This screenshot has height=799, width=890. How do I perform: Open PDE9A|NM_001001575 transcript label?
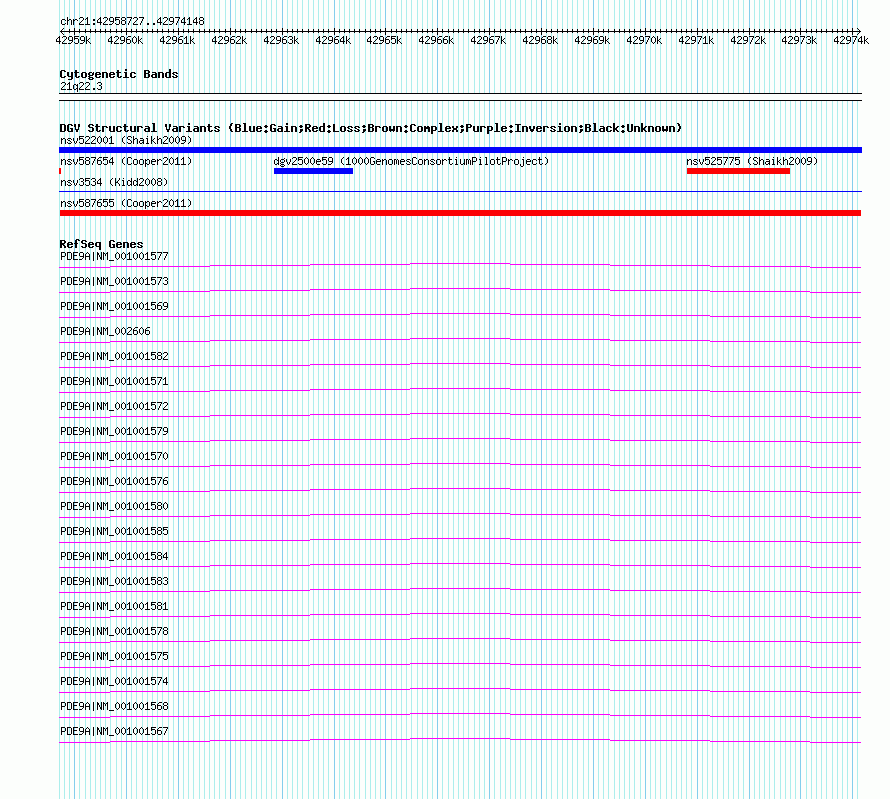[114, 656]
